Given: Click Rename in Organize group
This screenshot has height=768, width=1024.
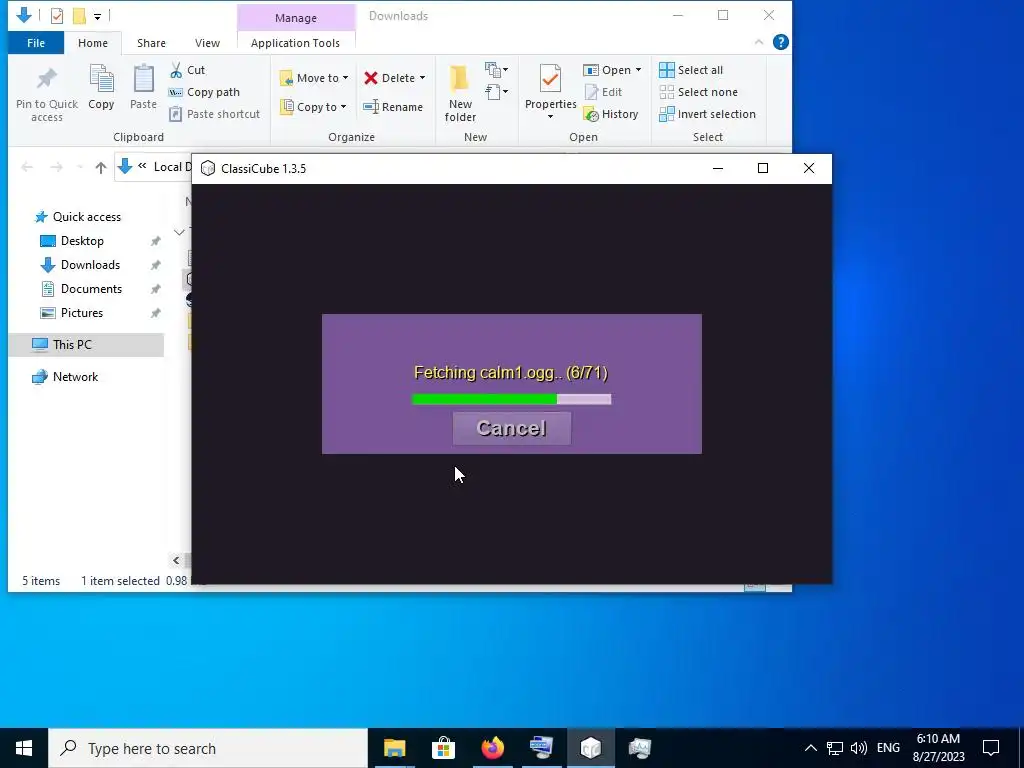Looking at the screenshot, I should pyautogui.click(x=393, y=107).
